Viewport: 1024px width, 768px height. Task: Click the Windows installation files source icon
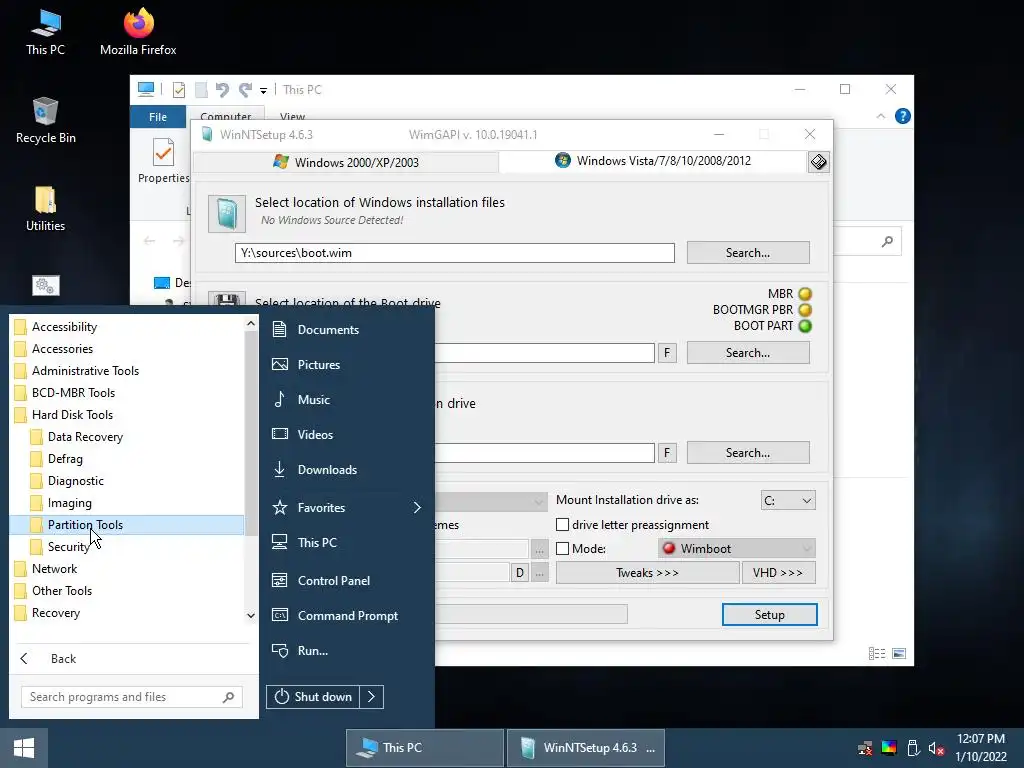pyautogui.click(x=227, y=214)
